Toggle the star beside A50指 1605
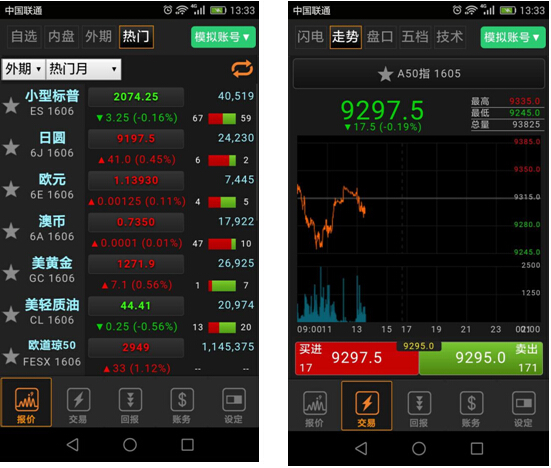The width and height of the screenshot is (551, 468). 385,74
